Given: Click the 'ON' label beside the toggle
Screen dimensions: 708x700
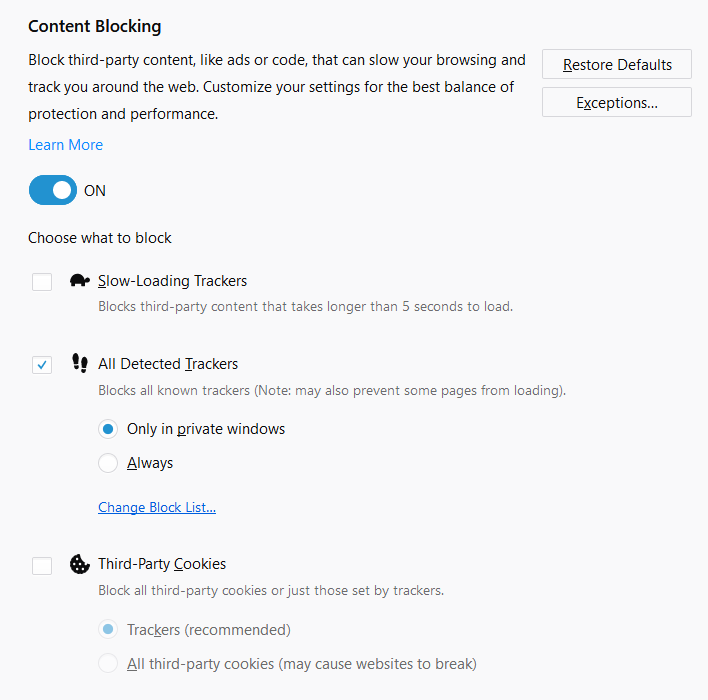Looking at the screenshot, I should [95, 191].
